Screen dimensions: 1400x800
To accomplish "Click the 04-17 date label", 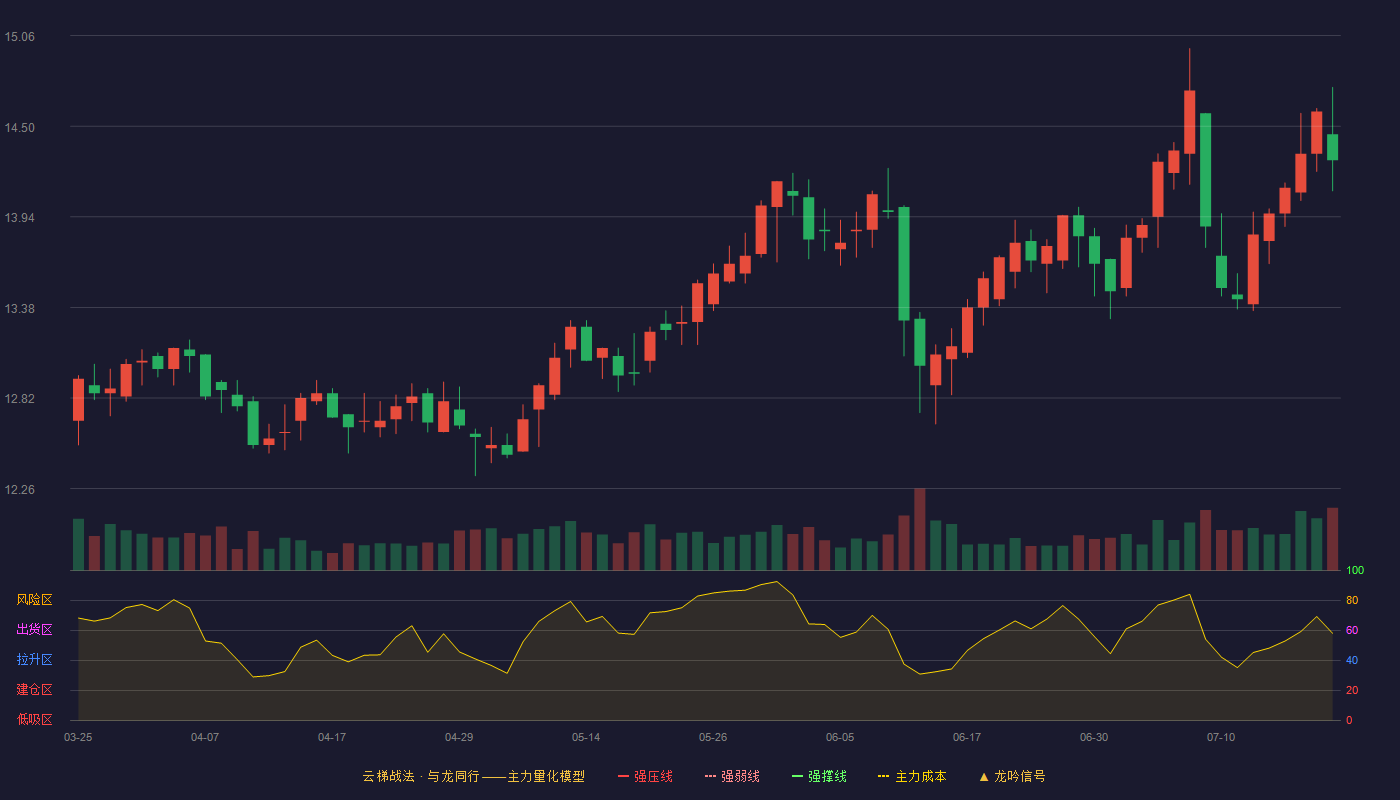I will pyautogui.click(x=332, y=737).
